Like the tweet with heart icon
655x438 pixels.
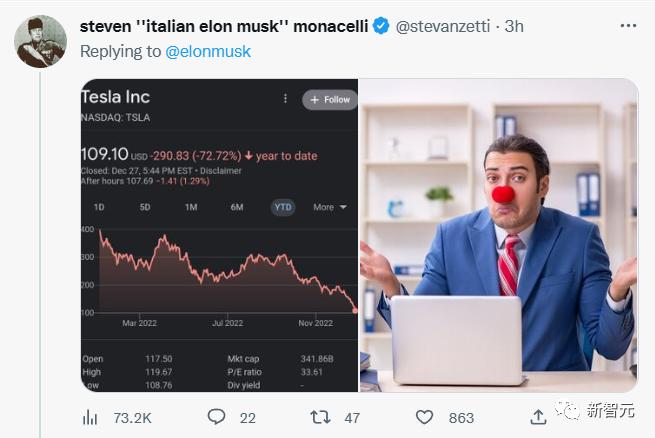(425, 416)
